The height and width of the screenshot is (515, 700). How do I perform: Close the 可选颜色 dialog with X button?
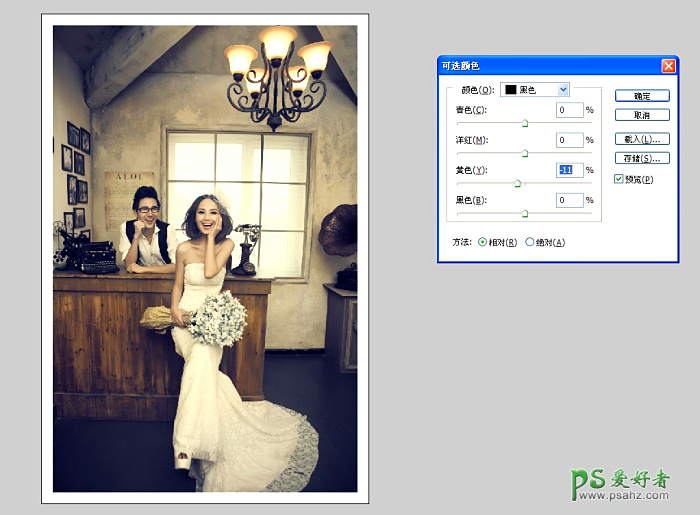[x=668, y=65]
